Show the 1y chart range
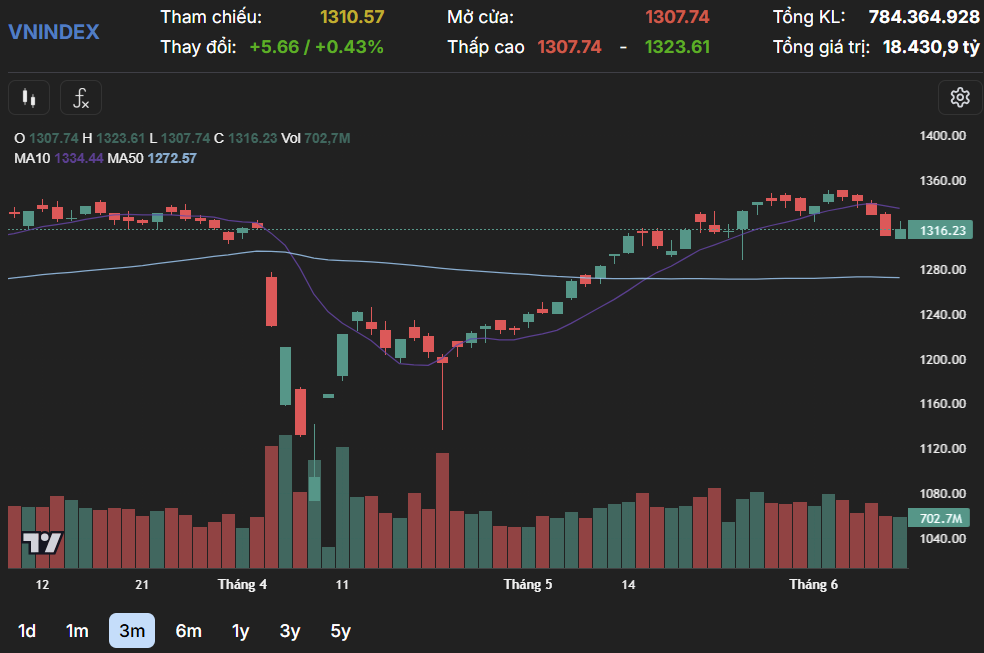Screen dimensions: 984x653 pyautogui.click(x=240, y=631)
